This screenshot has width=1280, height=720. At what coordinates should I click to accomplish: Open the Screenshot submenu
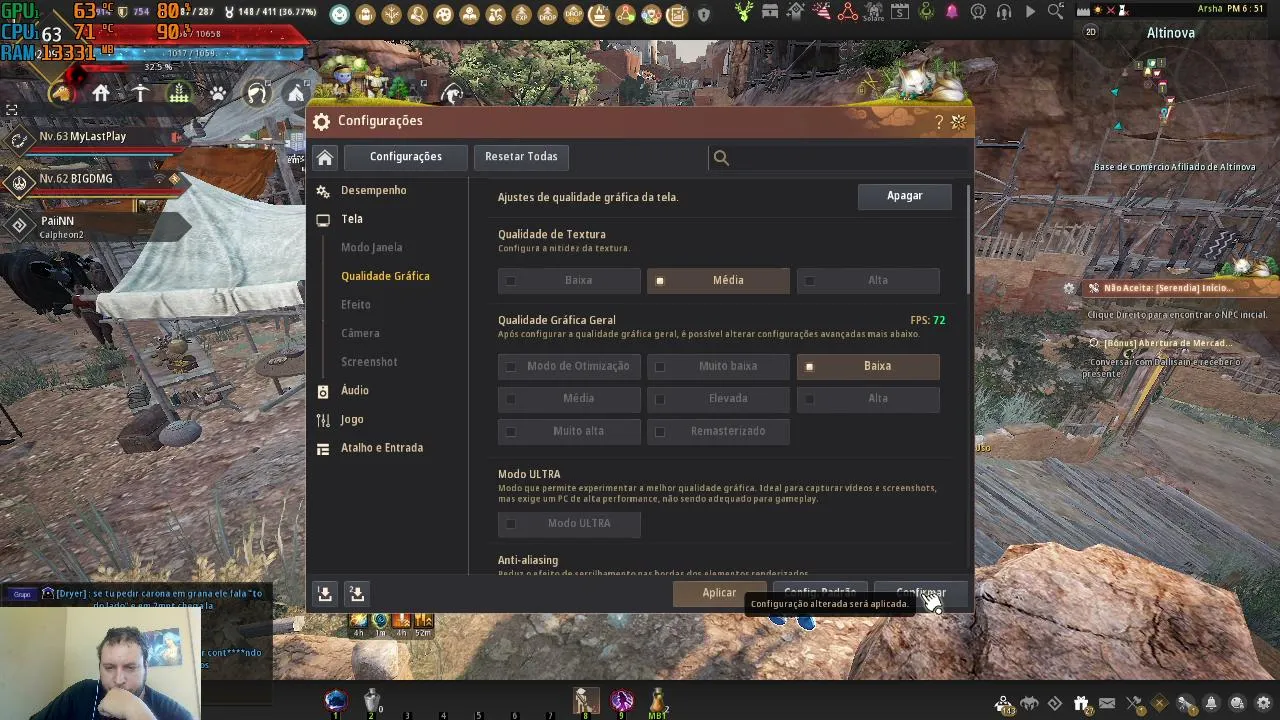pos(369,362)
